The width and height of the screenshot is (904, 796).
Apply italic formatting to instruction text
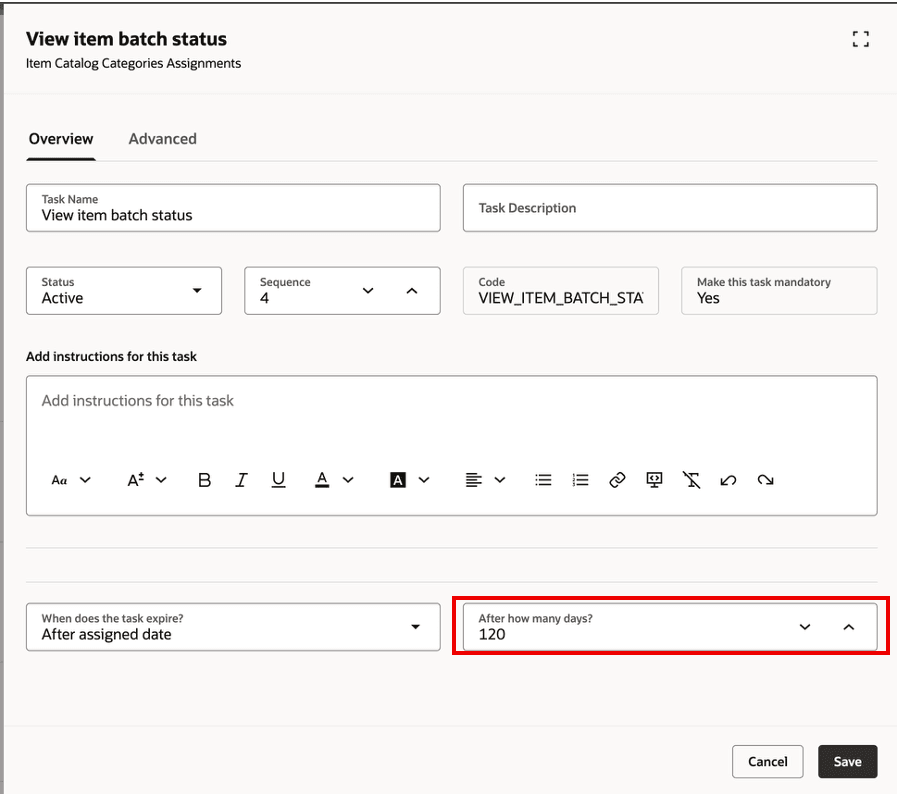tap(241, 479)
